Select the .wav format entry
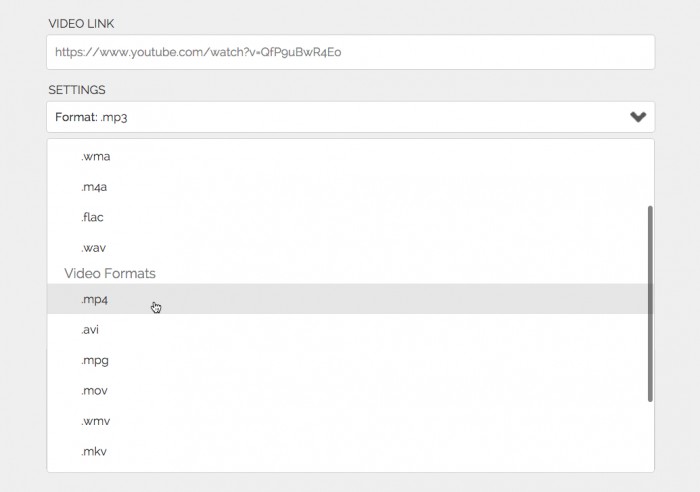The image size is (700, 492). (94, 248)
